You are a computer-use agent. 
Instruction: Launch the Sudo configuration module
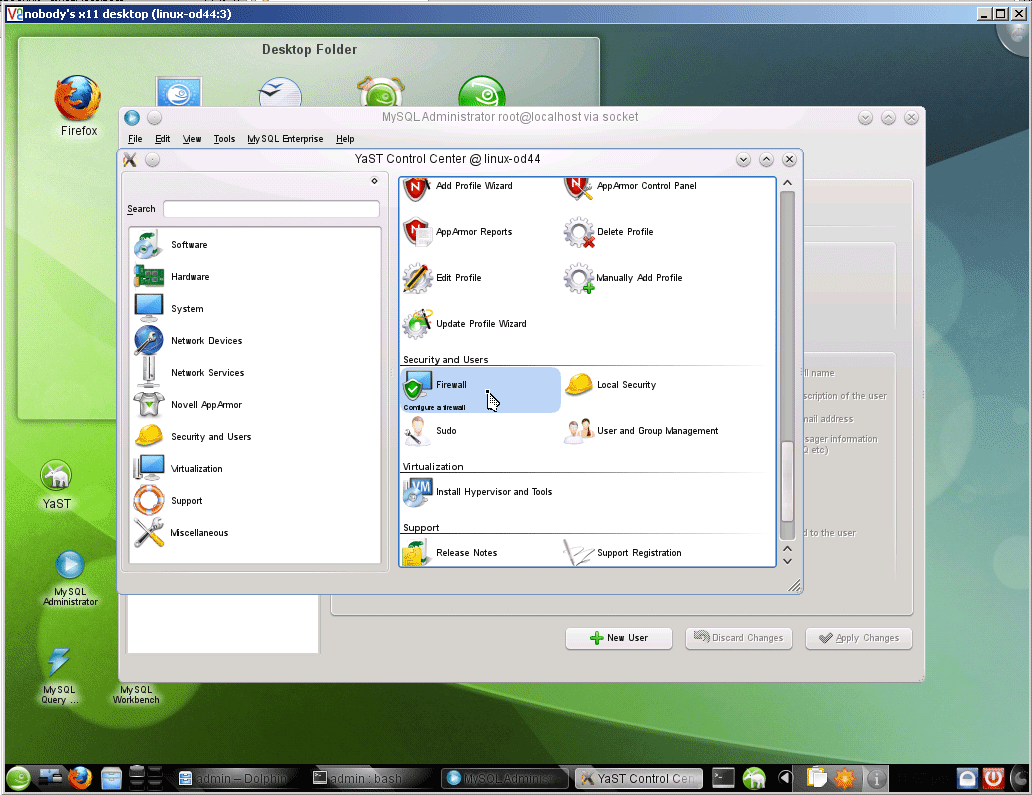(x=430, y=431)
